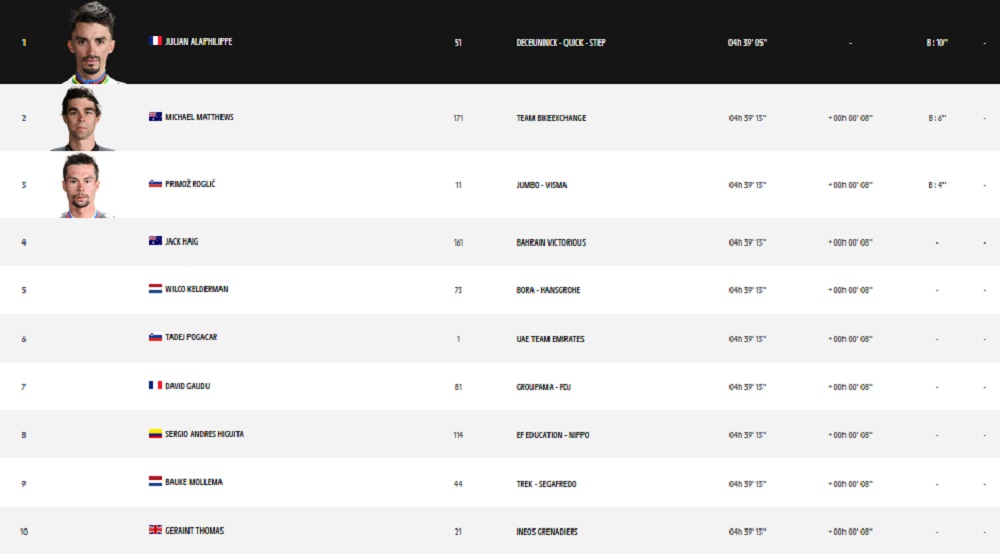Click the Australian flag beside Jack Haig
Viewport: 1000px width, 554px height.
[x=155, y=241]
